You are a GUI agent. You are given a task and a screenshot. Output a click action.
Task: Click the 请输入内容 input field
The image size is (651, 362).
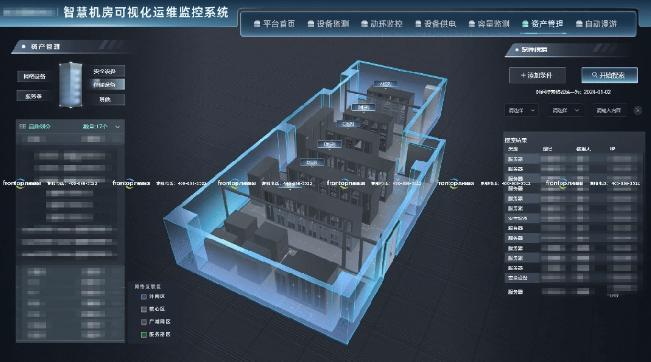609,110
